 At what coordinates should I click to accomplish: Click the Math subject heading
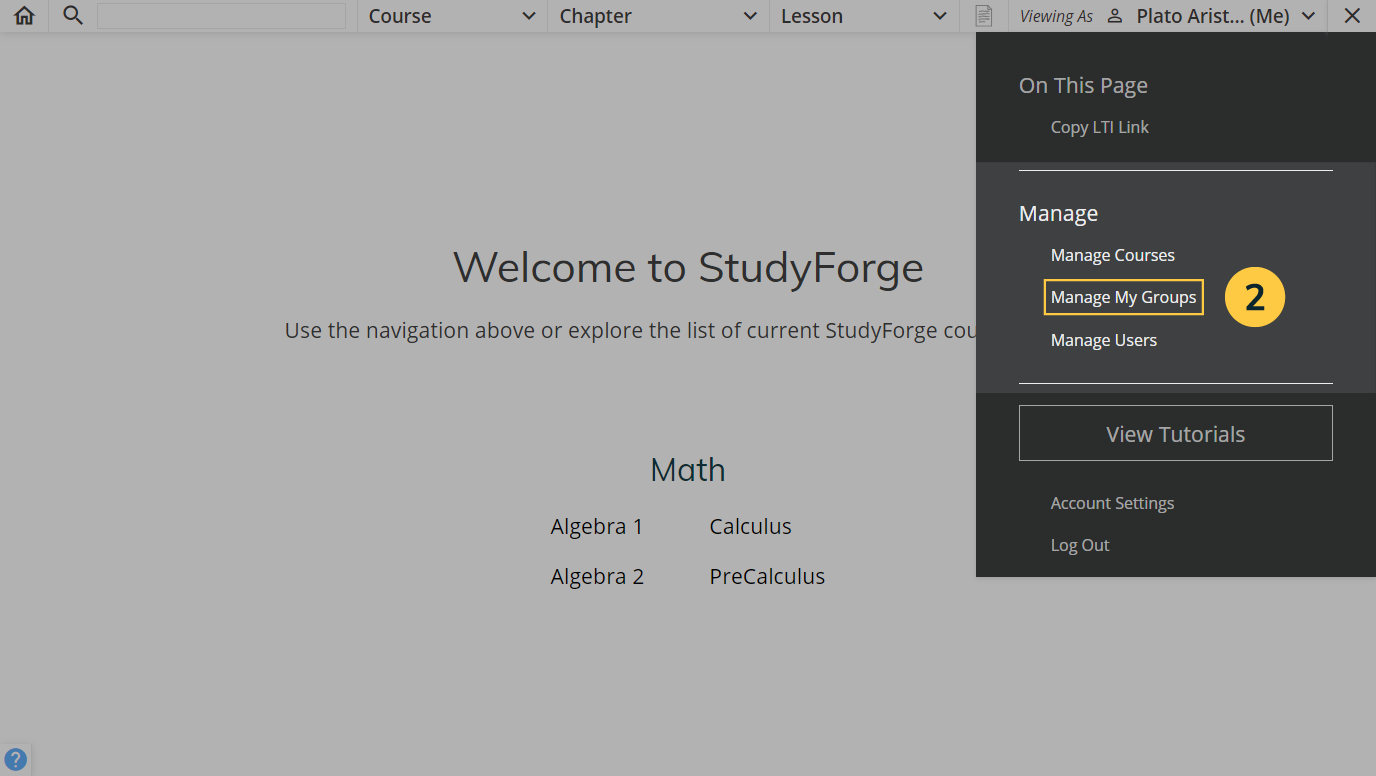click(688, 469)
